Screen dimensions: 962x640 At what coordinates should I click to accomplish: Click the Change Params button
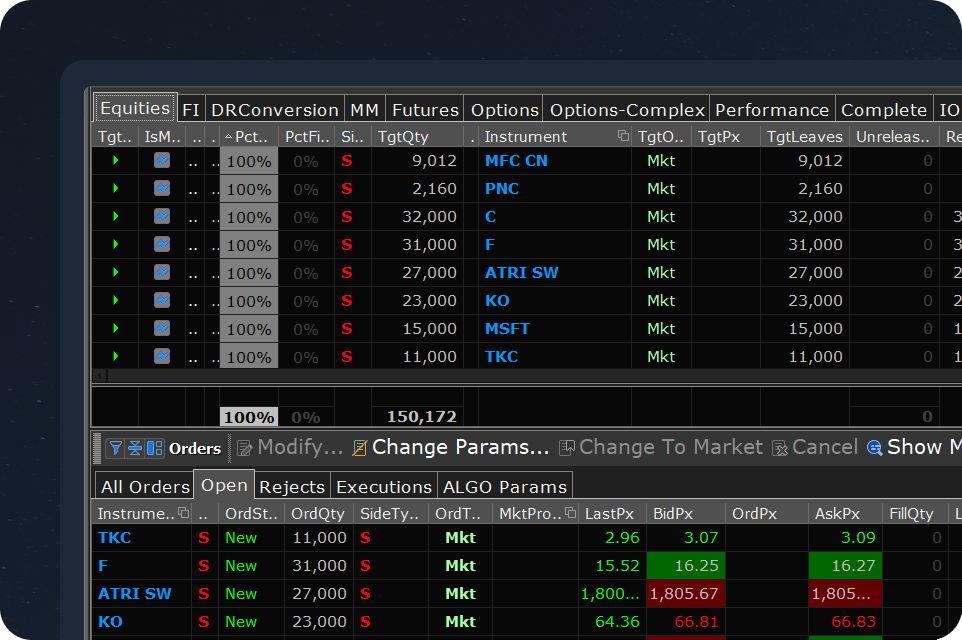pyautogui.click(x=450, y=448)
